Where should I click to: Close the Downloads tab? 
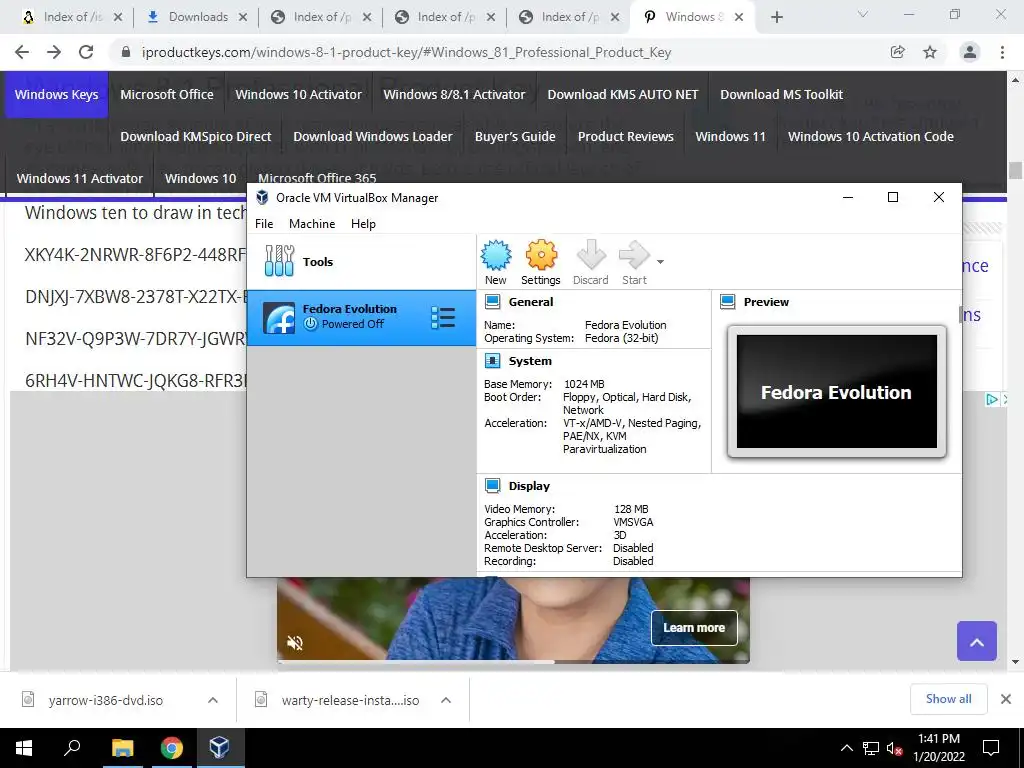tap(242, 17)
